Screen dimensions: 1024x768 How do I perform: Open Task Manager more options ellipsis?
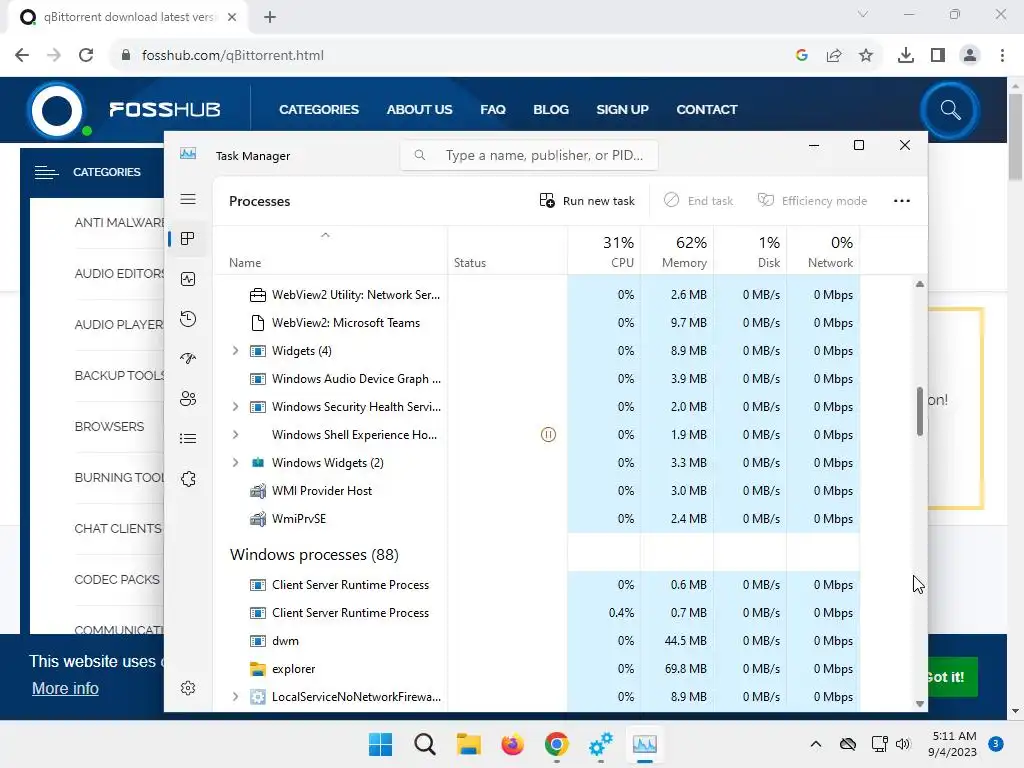pyautogui.click(x=902, y=200)
